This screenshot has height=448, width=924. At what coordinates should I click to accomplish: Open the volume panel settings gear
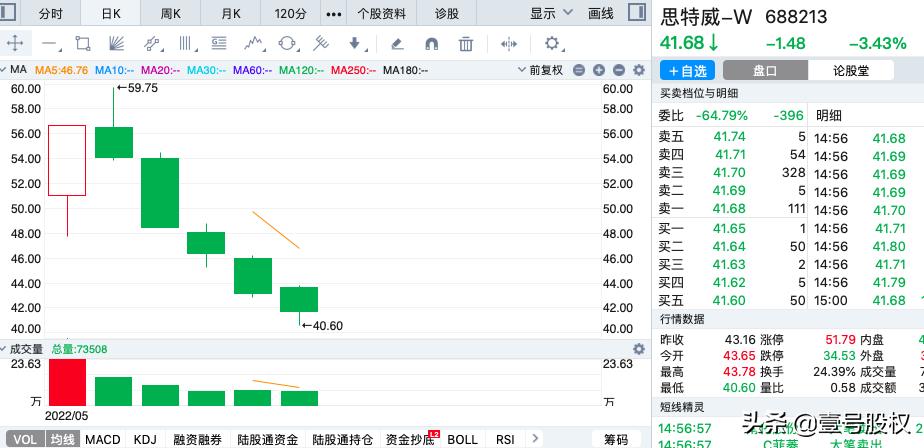tap(638, 349)
